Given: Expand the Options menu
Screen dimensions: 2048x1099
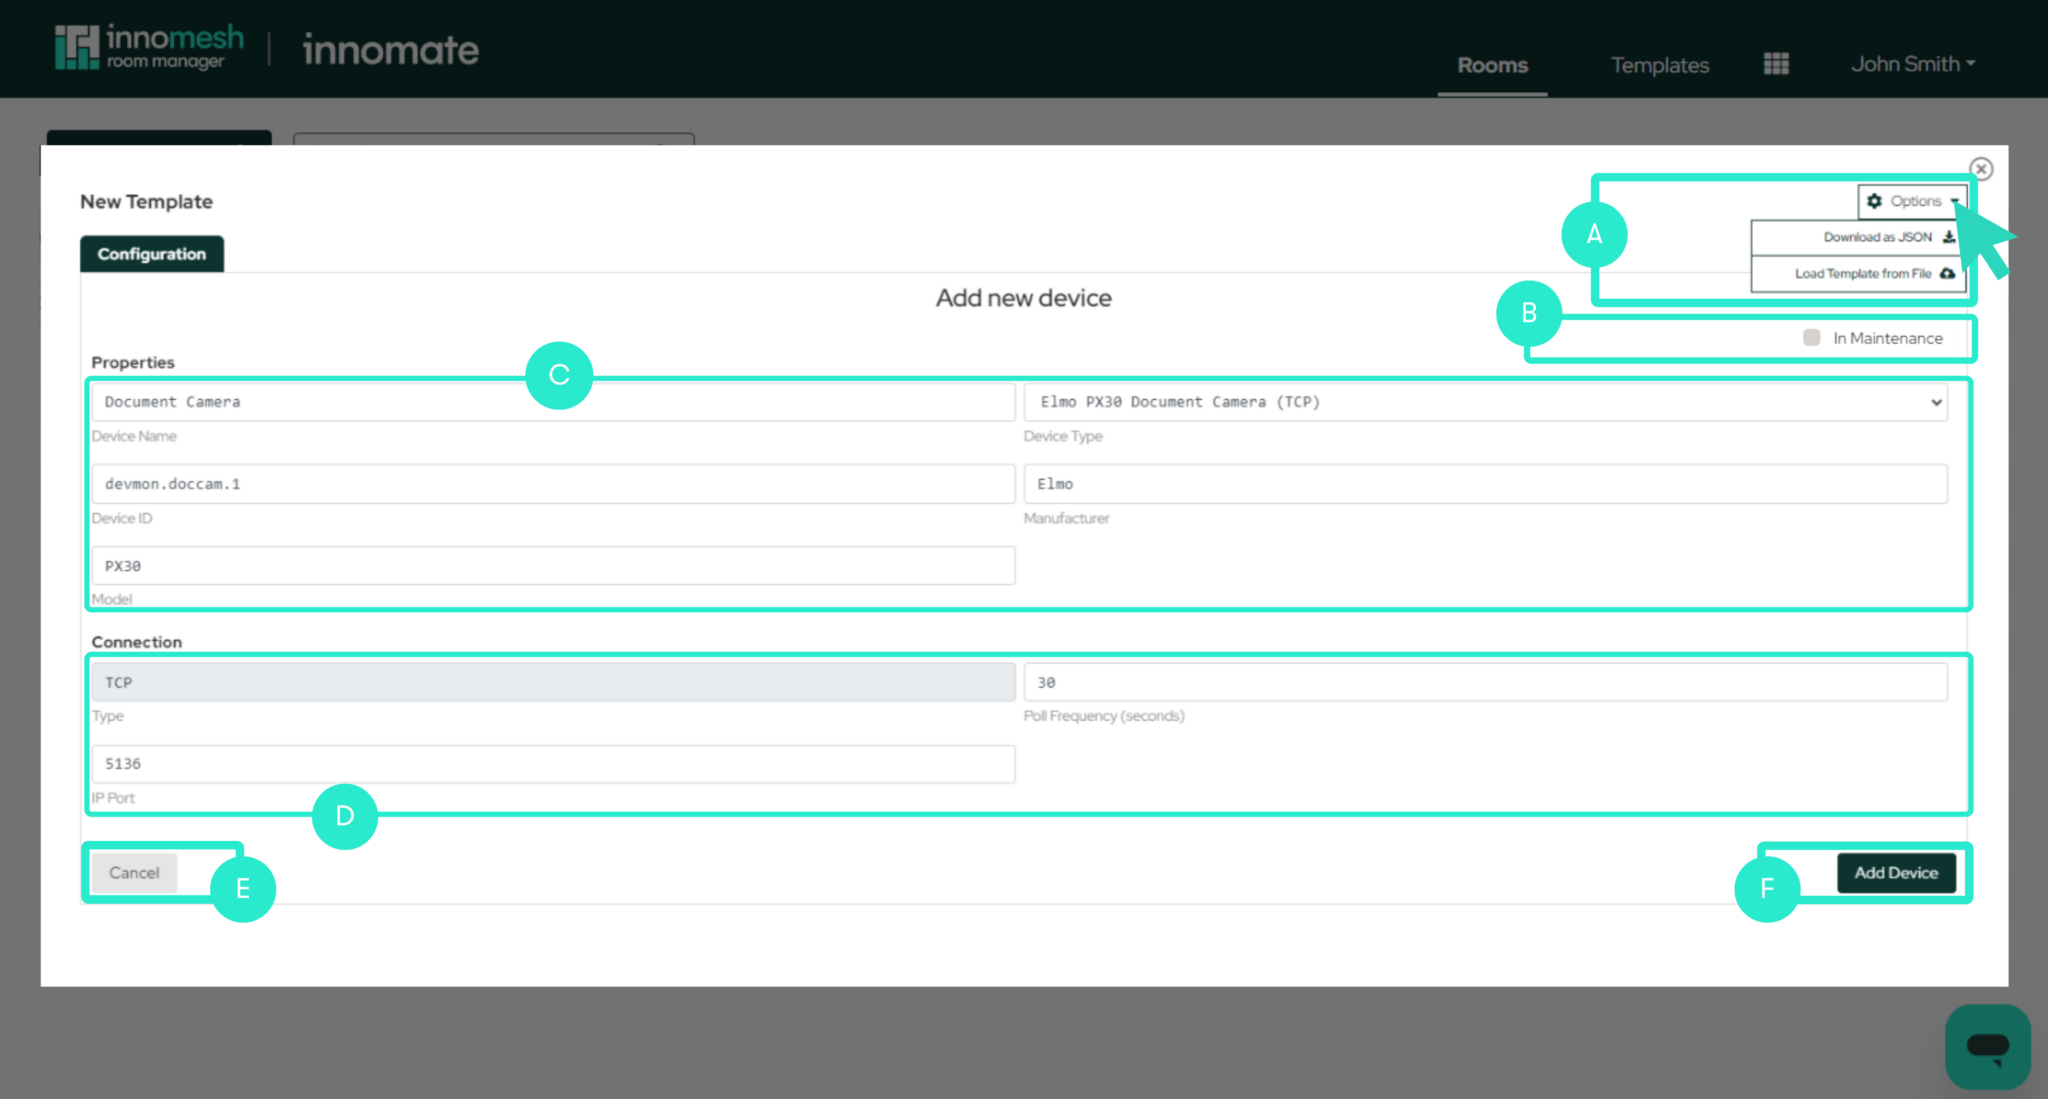Looking at the screenshot, I should (x=1911, y=200).
